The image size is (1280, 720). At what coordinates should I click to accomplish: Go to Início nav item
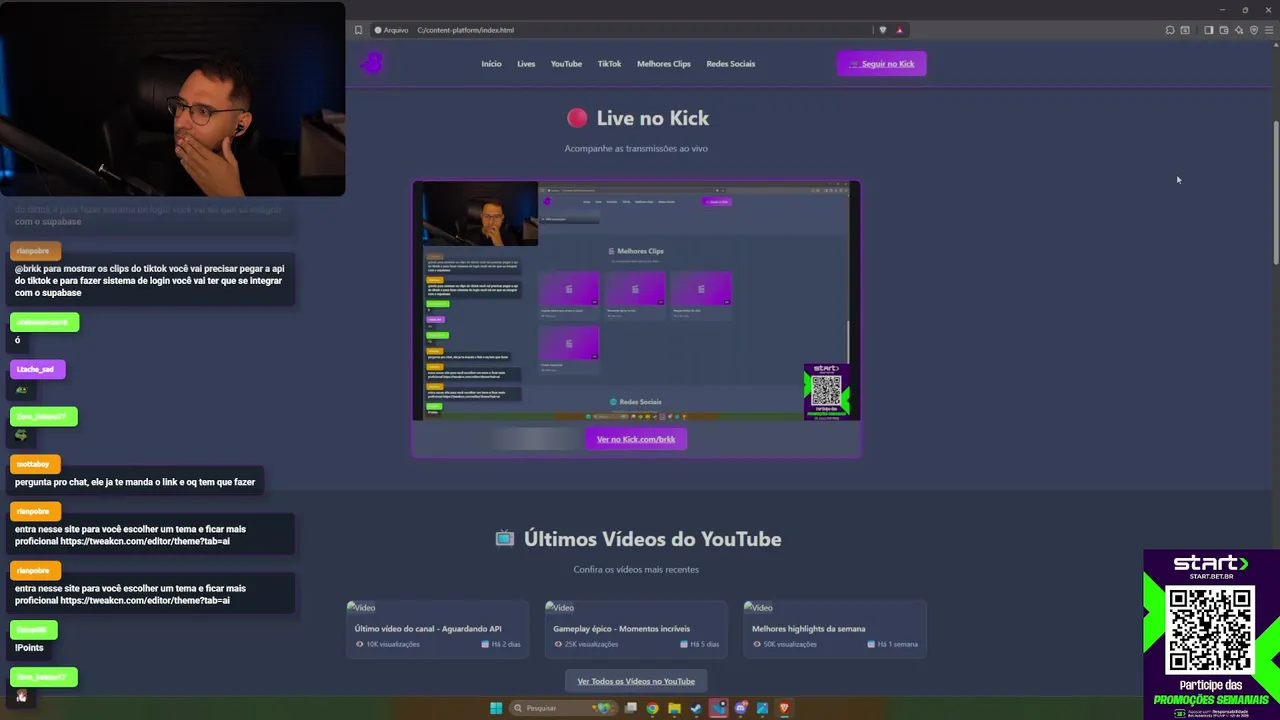click(491, 64)
